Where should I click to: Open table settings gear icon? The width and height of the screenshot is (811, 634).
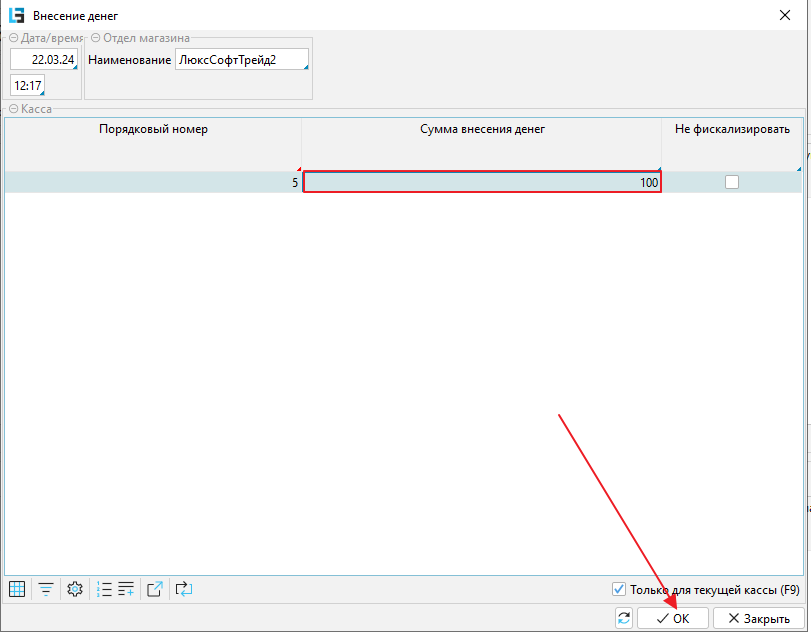74,589
